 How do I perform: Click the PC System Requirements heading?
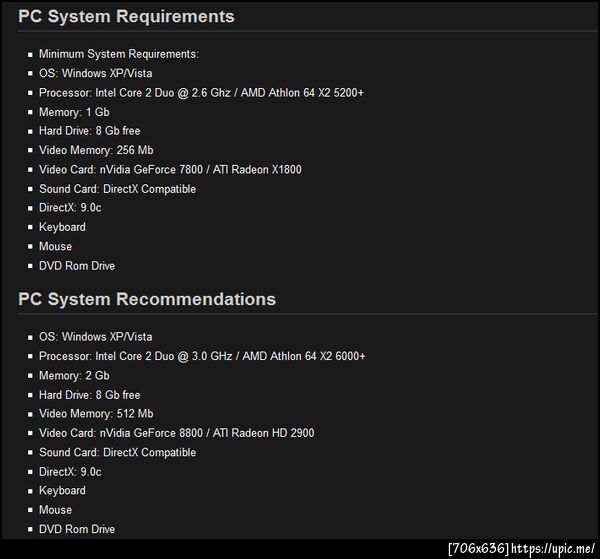coord(126,16)
